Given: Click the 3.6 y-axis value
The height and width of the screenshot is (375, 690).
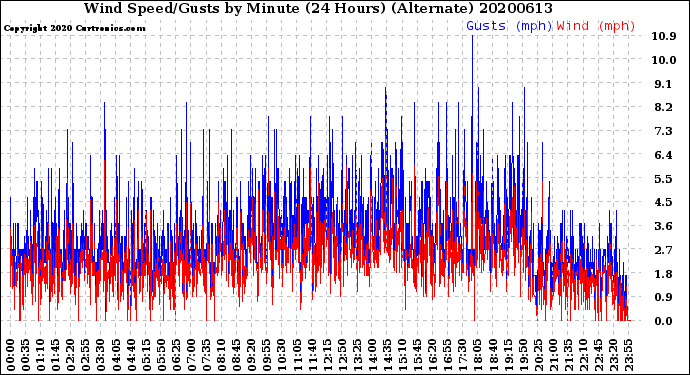Looking at the screenshot, I should coord(663,226).
